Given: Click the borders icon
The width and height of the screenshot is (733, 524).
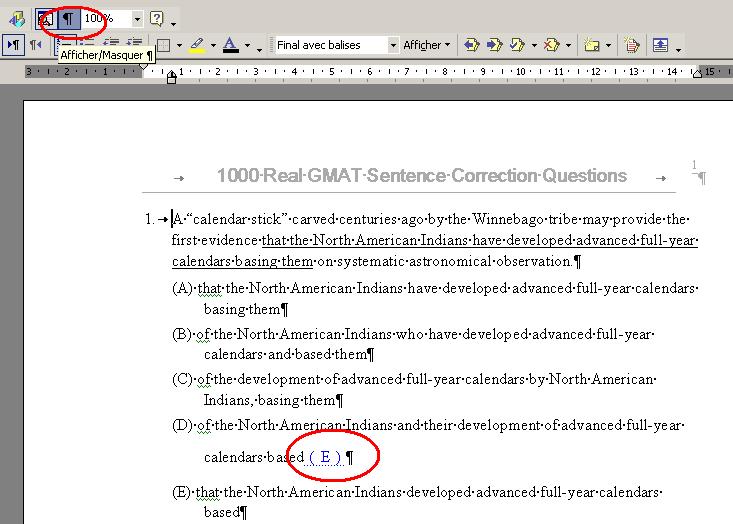Looking at the screenshot, I should (163, 45).
